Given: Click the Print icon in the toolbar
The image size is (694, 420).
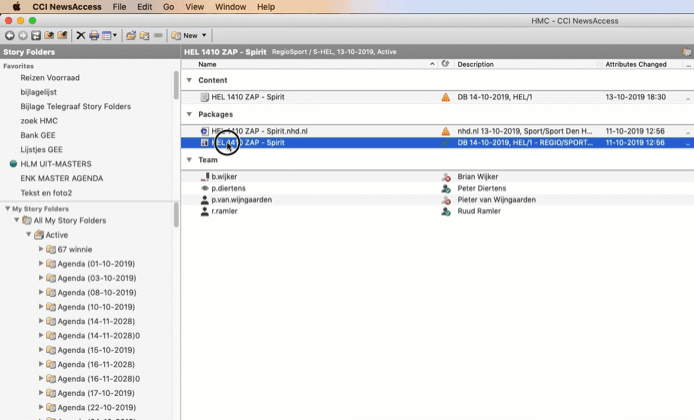Looking at the screenshot, I should coord(94,36).
